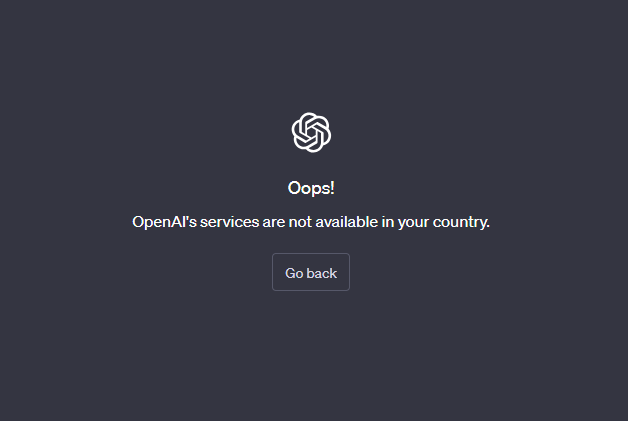The width and height of the screenshot is (628, 421).
Task: Click the word "in" before "your country"
Action: tap(388, 222)
